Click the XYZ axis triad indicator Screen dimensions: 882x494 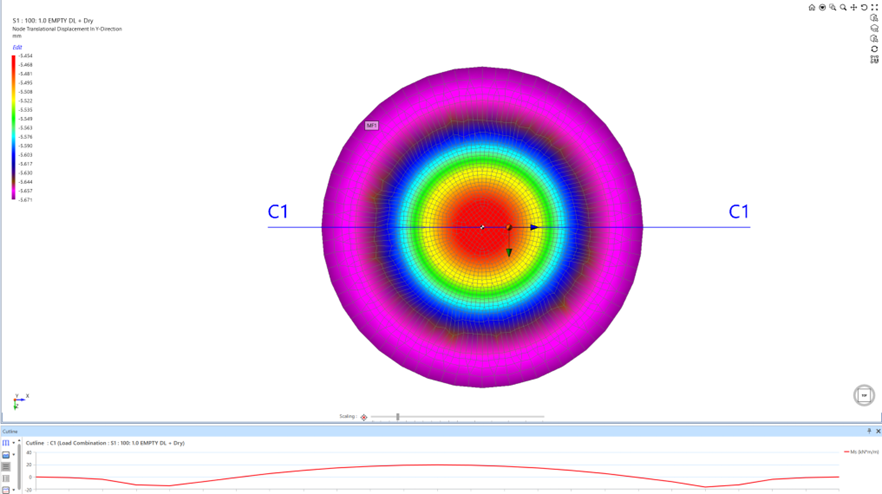[x=20, y=401]
